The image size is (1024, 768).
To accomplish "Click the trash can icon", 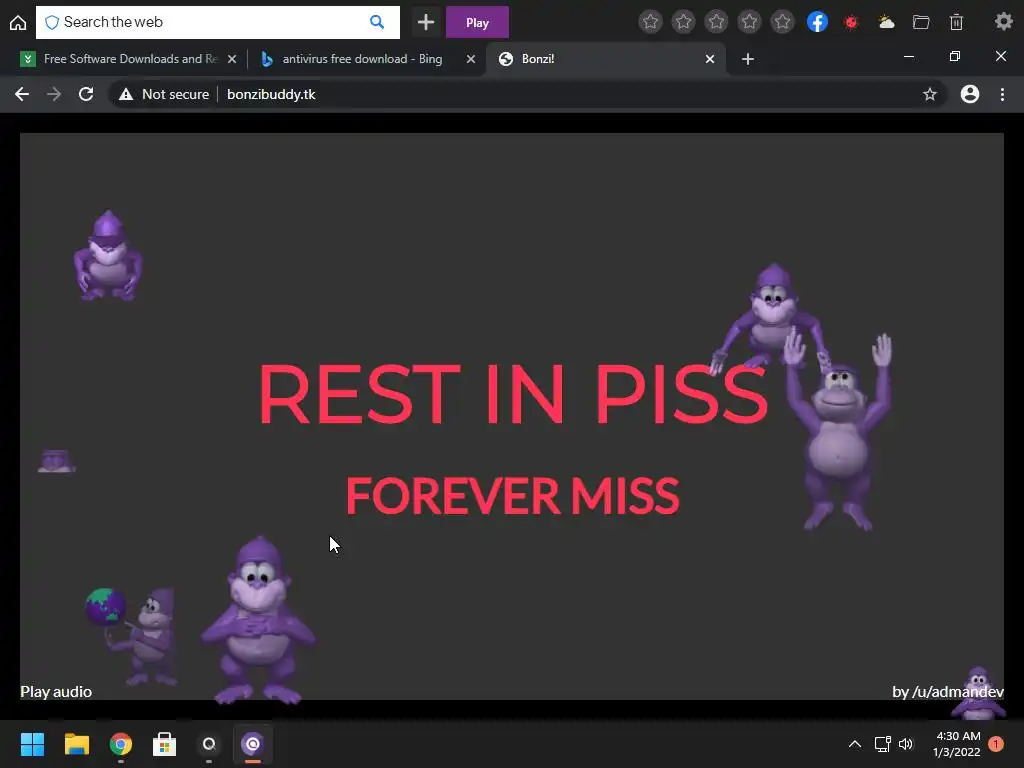I will 956,22.
